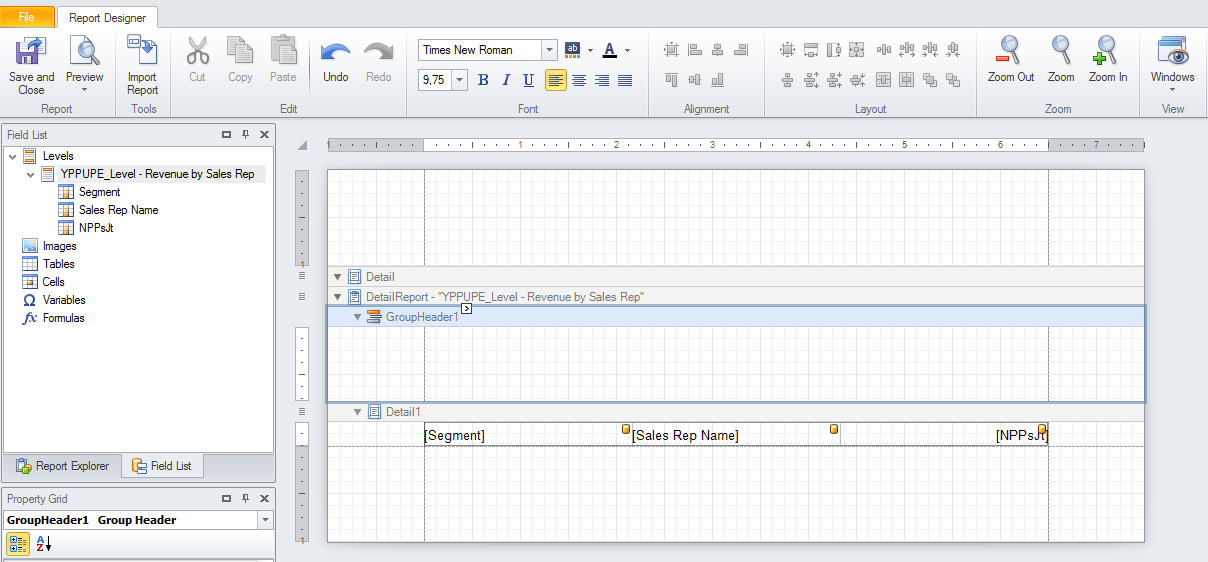Toggle bold formatting
1208x562 pixels.
click(x=483, y=80)
